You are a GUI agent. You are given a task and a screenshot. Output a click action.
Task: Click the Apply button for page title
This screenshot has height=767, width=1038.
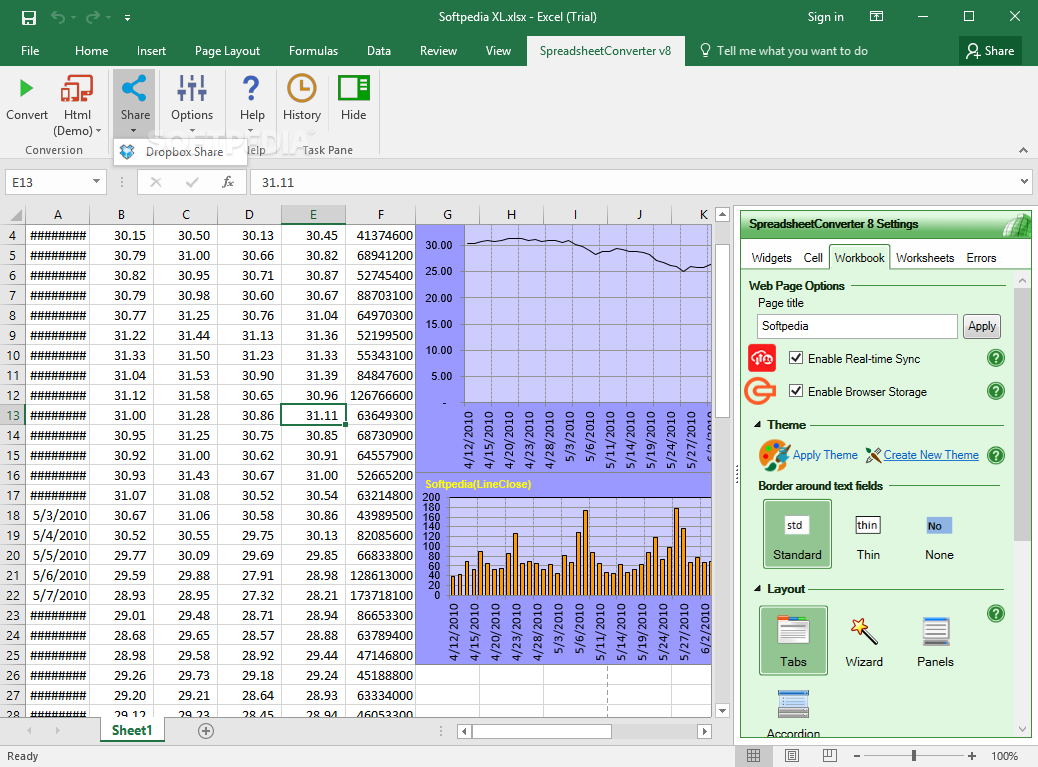[981, 326]
